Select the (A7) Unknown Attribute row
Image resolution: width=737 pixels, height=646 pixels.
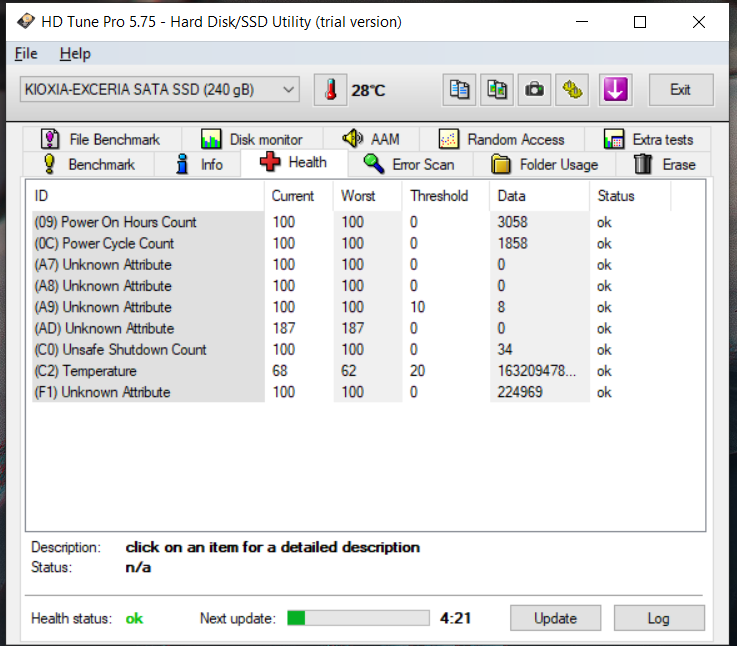coord(351,264)
